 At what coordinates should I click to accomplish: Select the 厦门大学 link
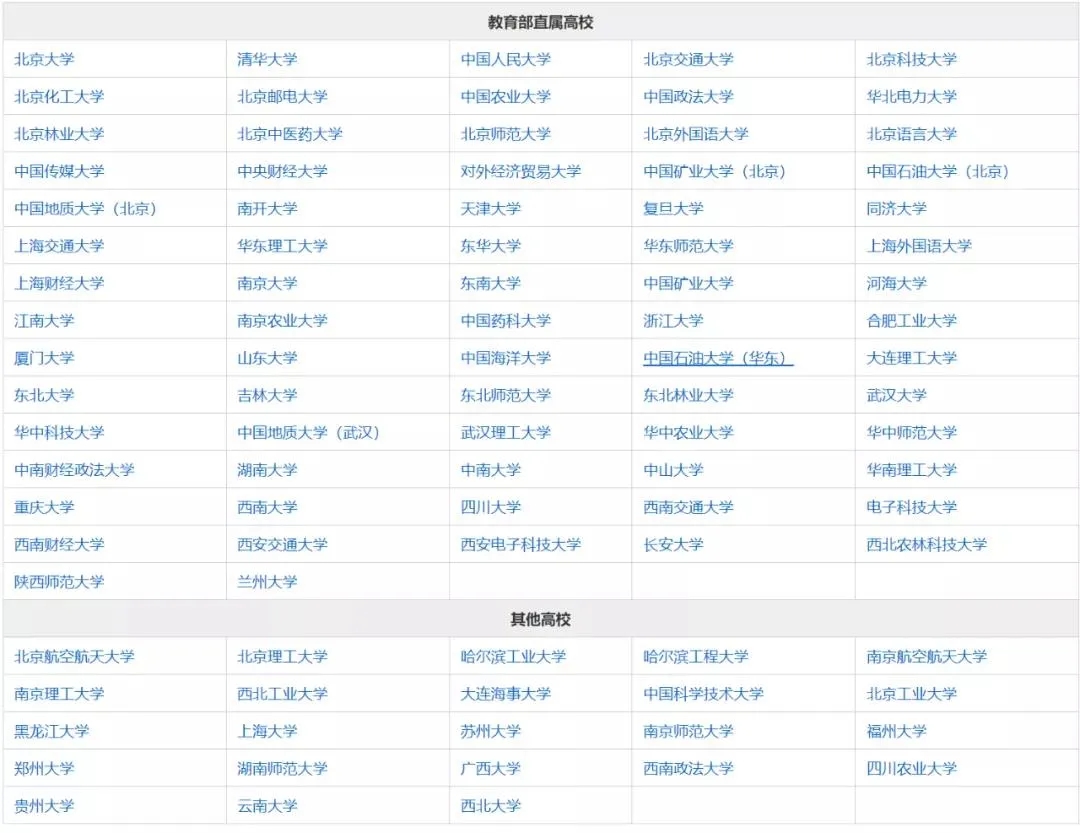point(44,358)
